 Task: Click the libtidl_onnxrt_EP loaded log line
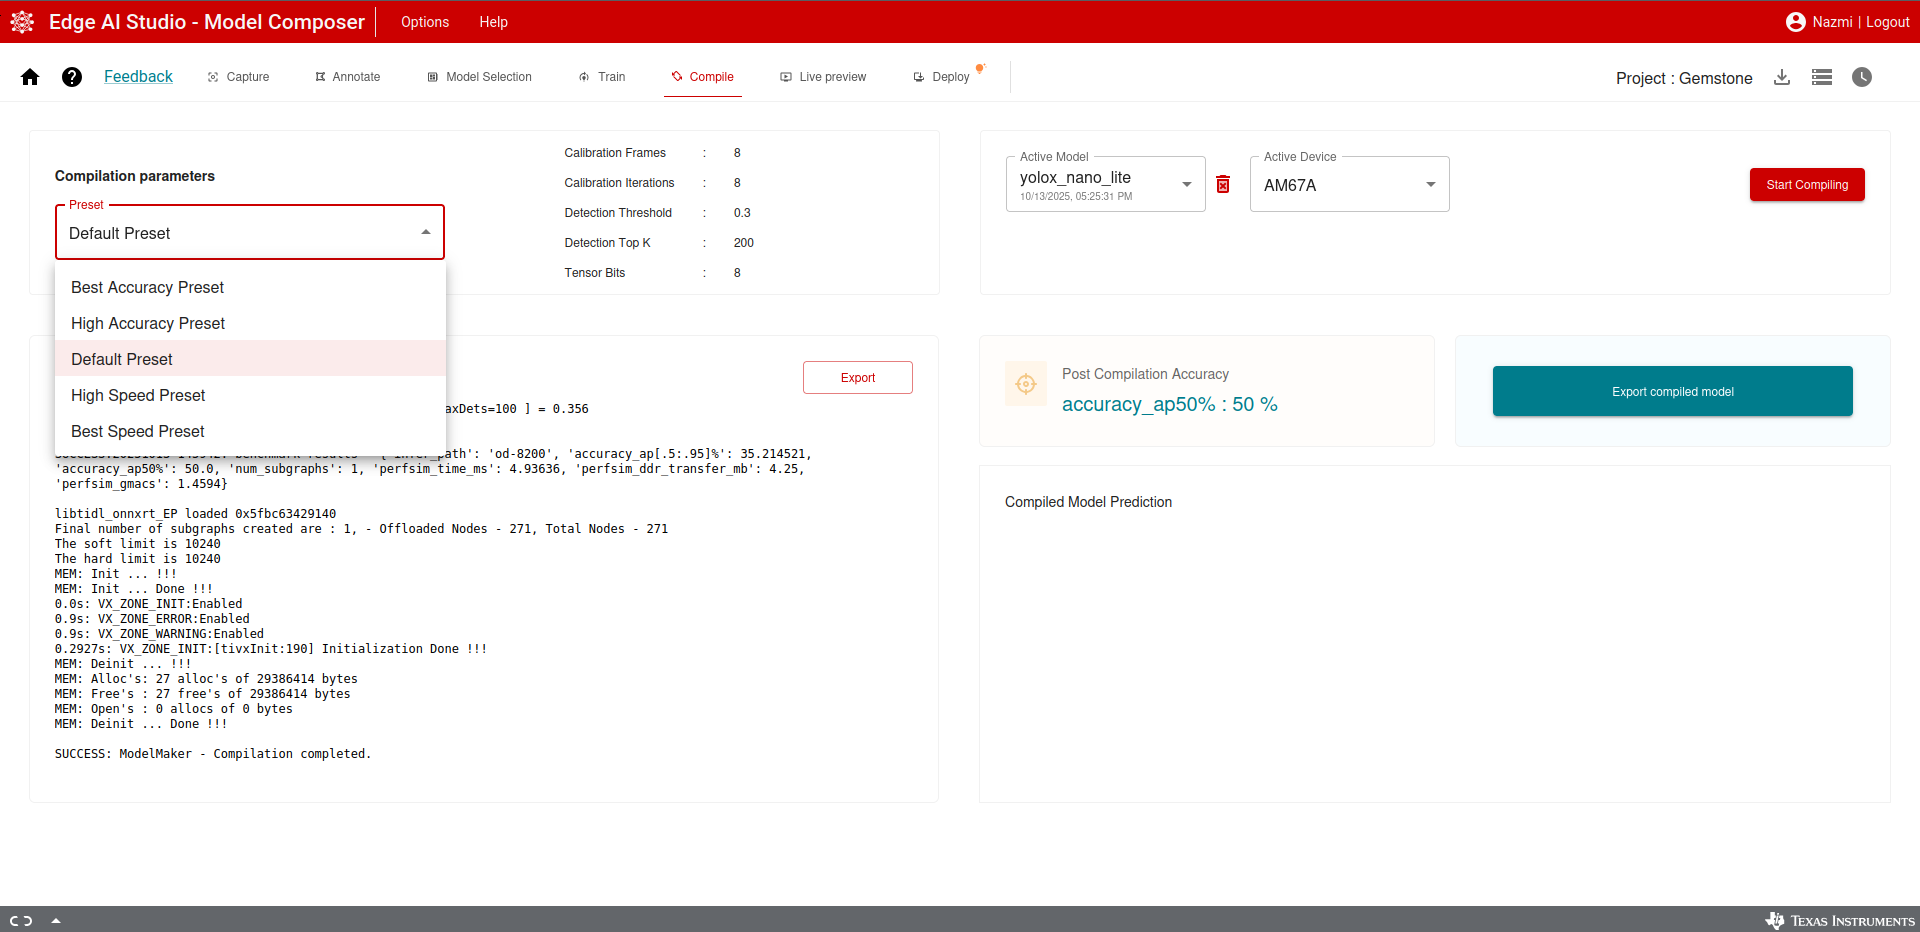(x=195, y=514)
